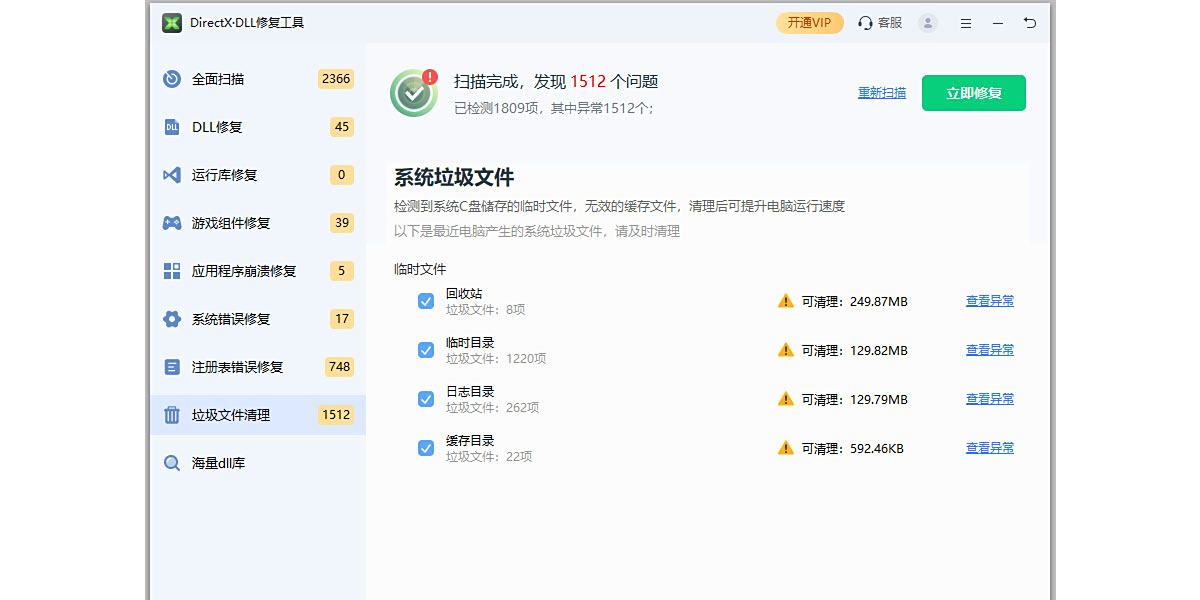
Task: Select the DLL修复 icon in sidebar
Action: 172,127
